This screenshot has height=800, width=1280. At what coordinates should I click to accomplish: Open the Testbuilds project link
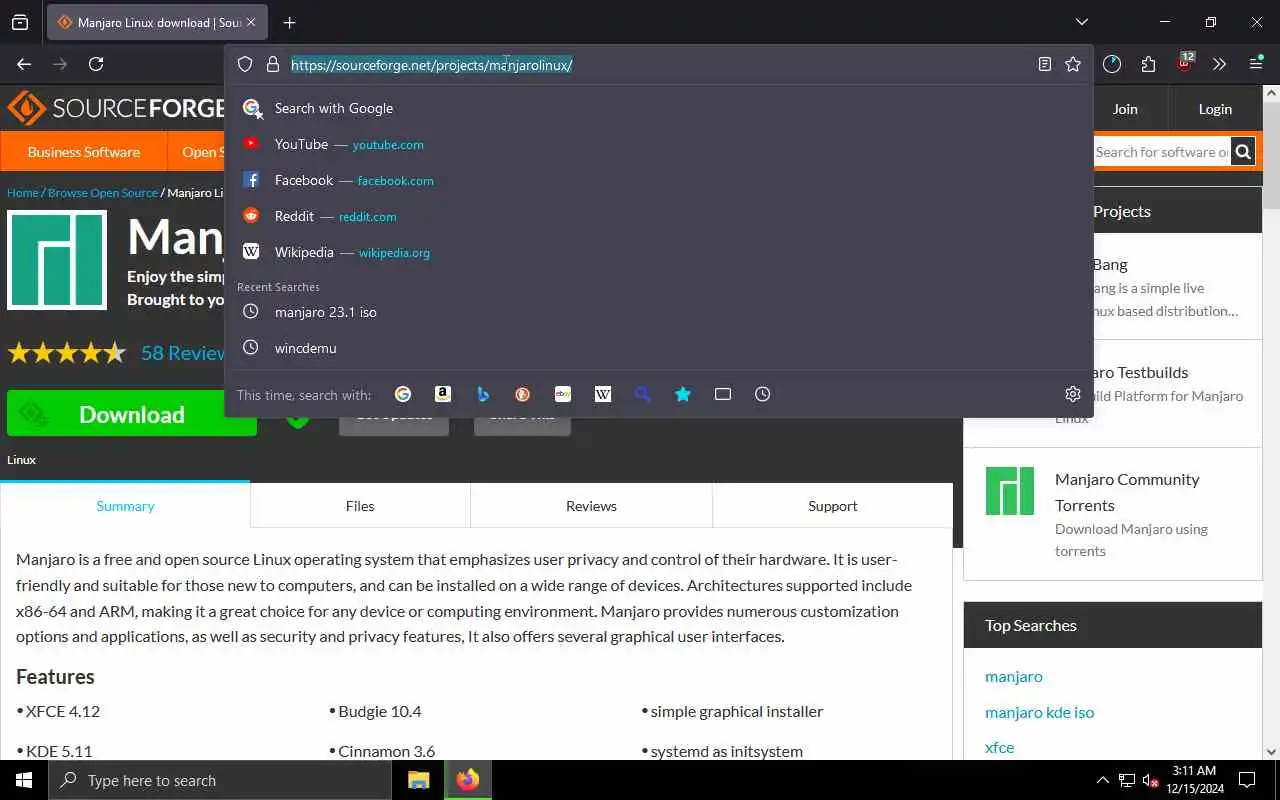tap(1139, 372)
